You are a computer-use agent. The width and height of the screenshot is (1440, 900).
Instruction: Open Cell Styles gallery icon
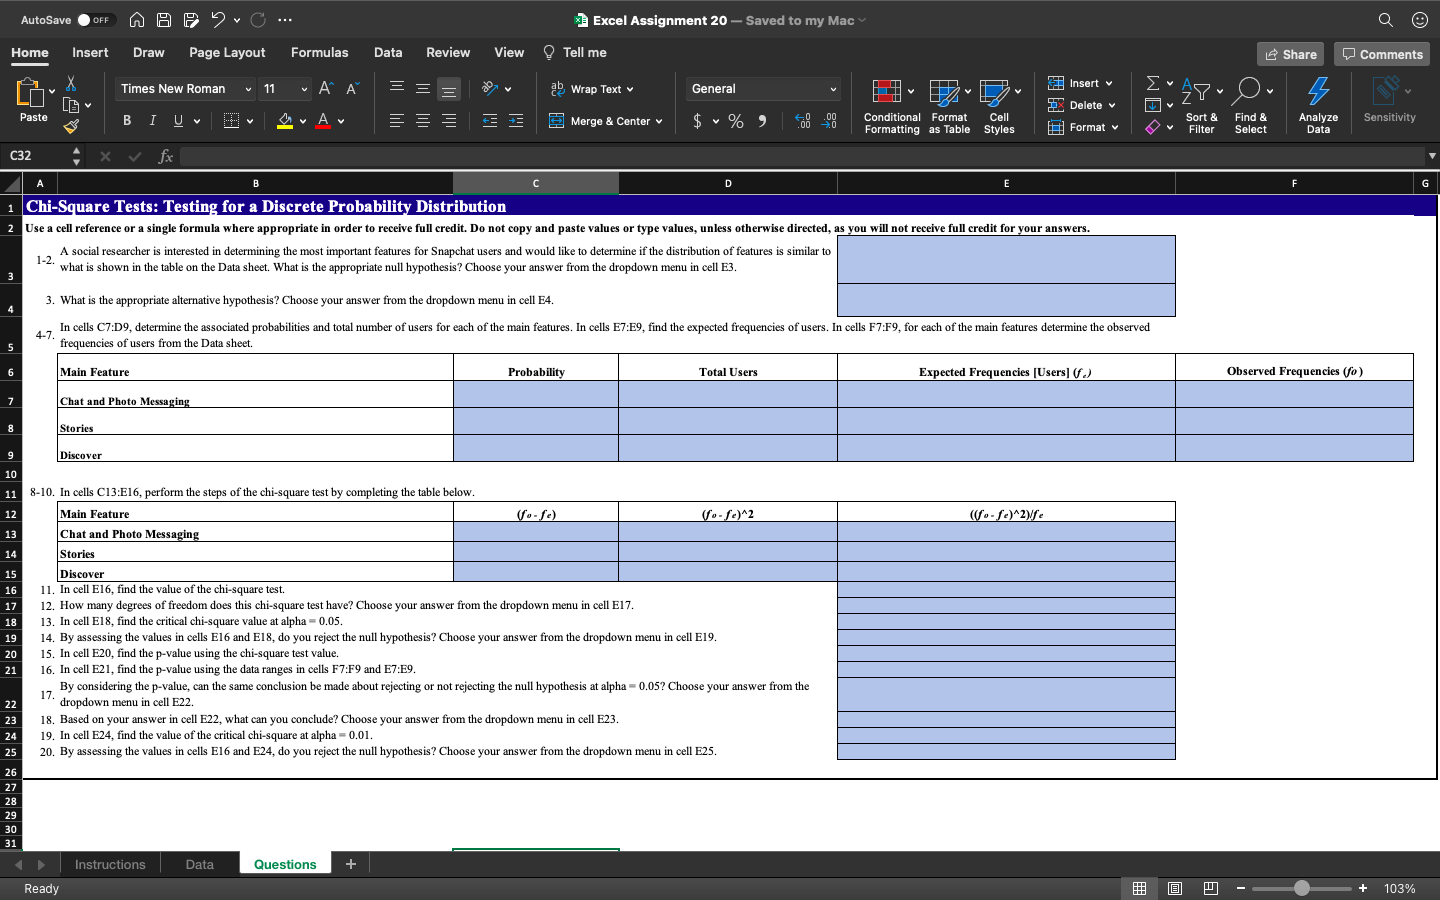994,93
